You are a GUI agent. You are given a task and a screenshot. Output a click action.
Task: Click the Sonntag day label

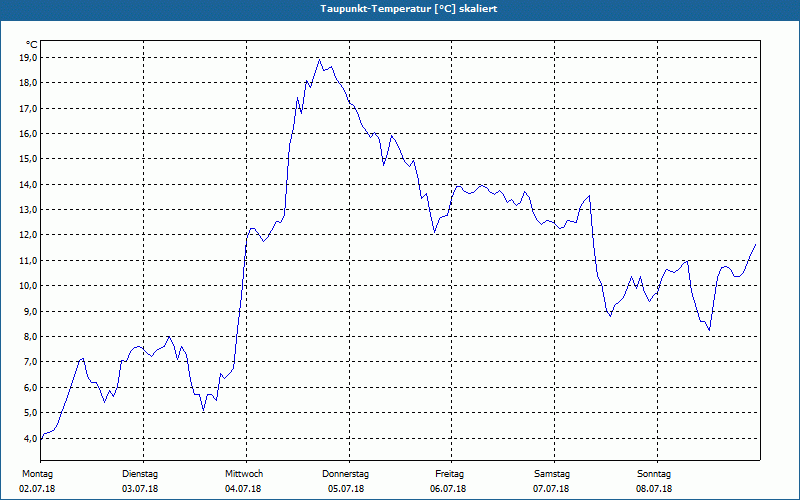(654, 474)
